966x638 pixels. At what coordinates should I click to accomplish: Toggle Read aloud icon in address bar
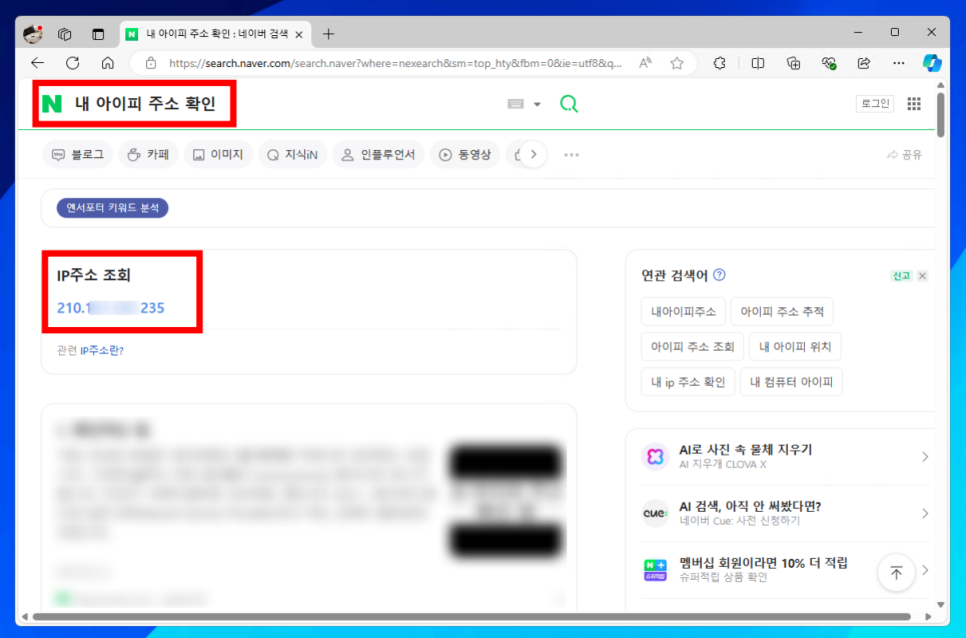click(645, 63)
